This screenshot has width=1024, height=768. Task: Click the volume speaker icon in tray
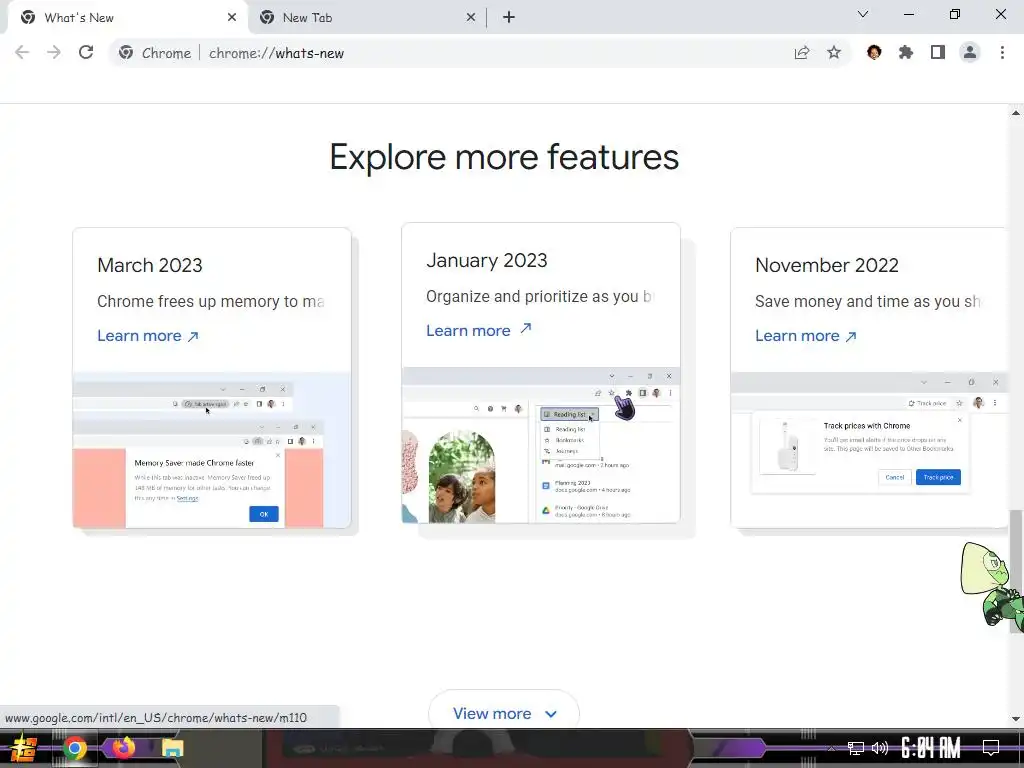tap(880, 748)
